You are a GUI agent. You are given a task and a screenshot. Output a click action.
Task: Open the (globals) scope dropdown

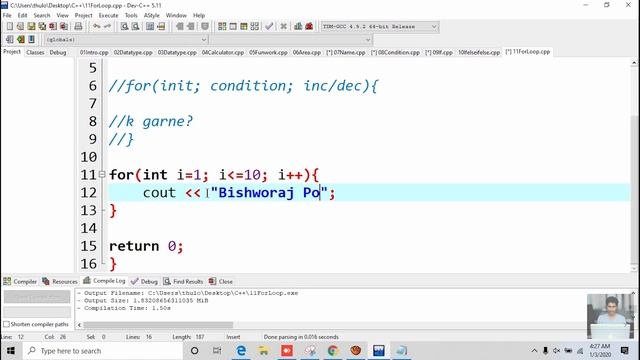coord(126,40)
